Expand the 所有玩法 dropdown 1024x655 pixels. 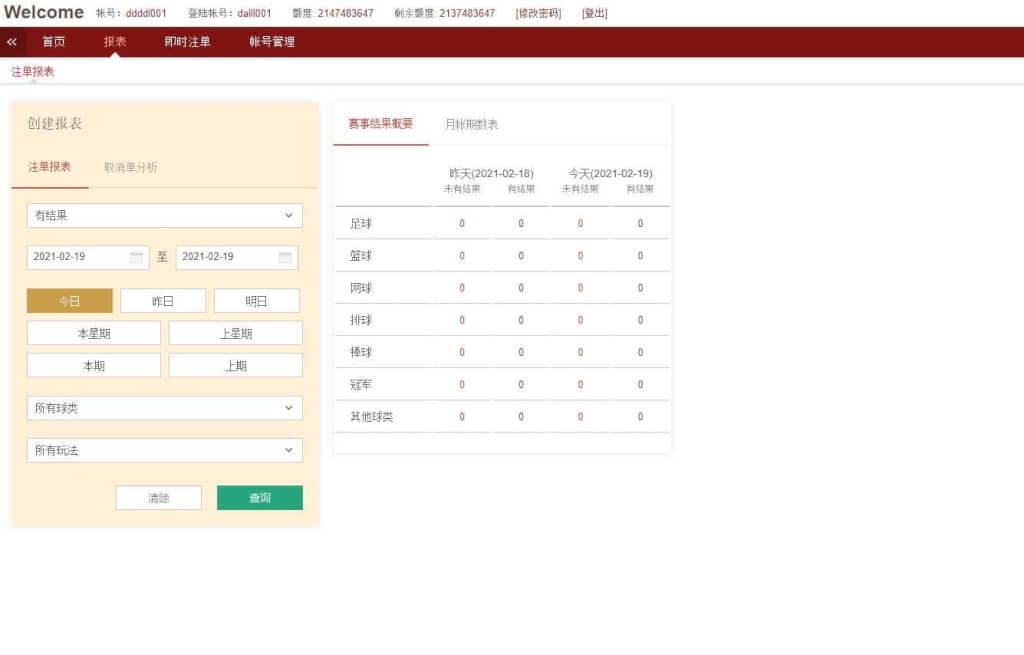tap(165, 451)
